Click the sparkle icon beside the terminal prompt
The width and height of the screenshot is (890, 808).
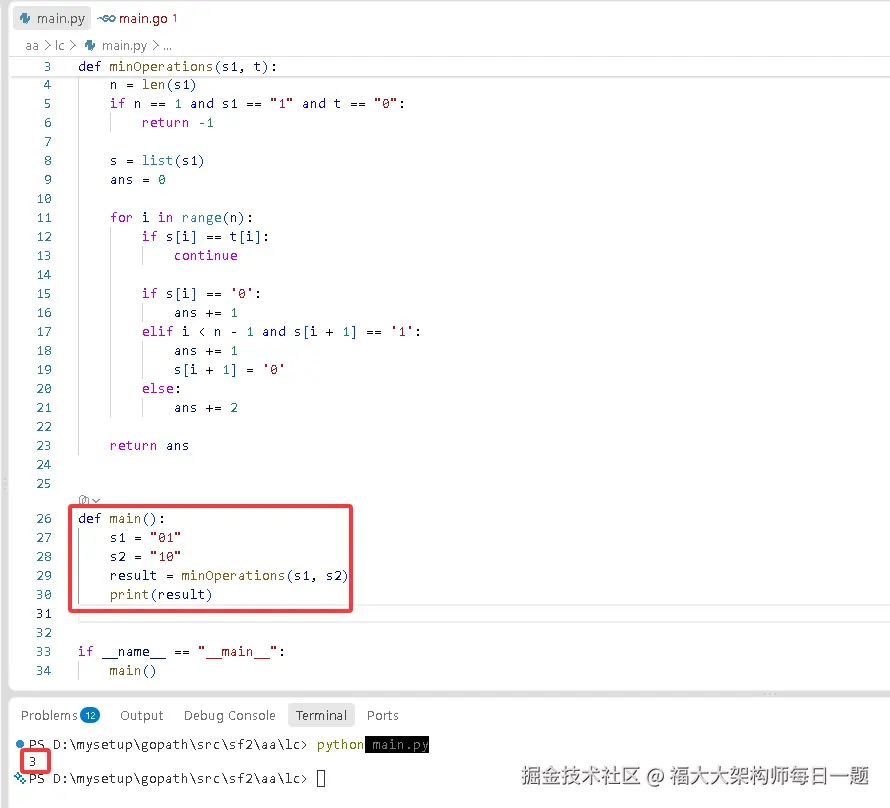click(x=20, y=778)
